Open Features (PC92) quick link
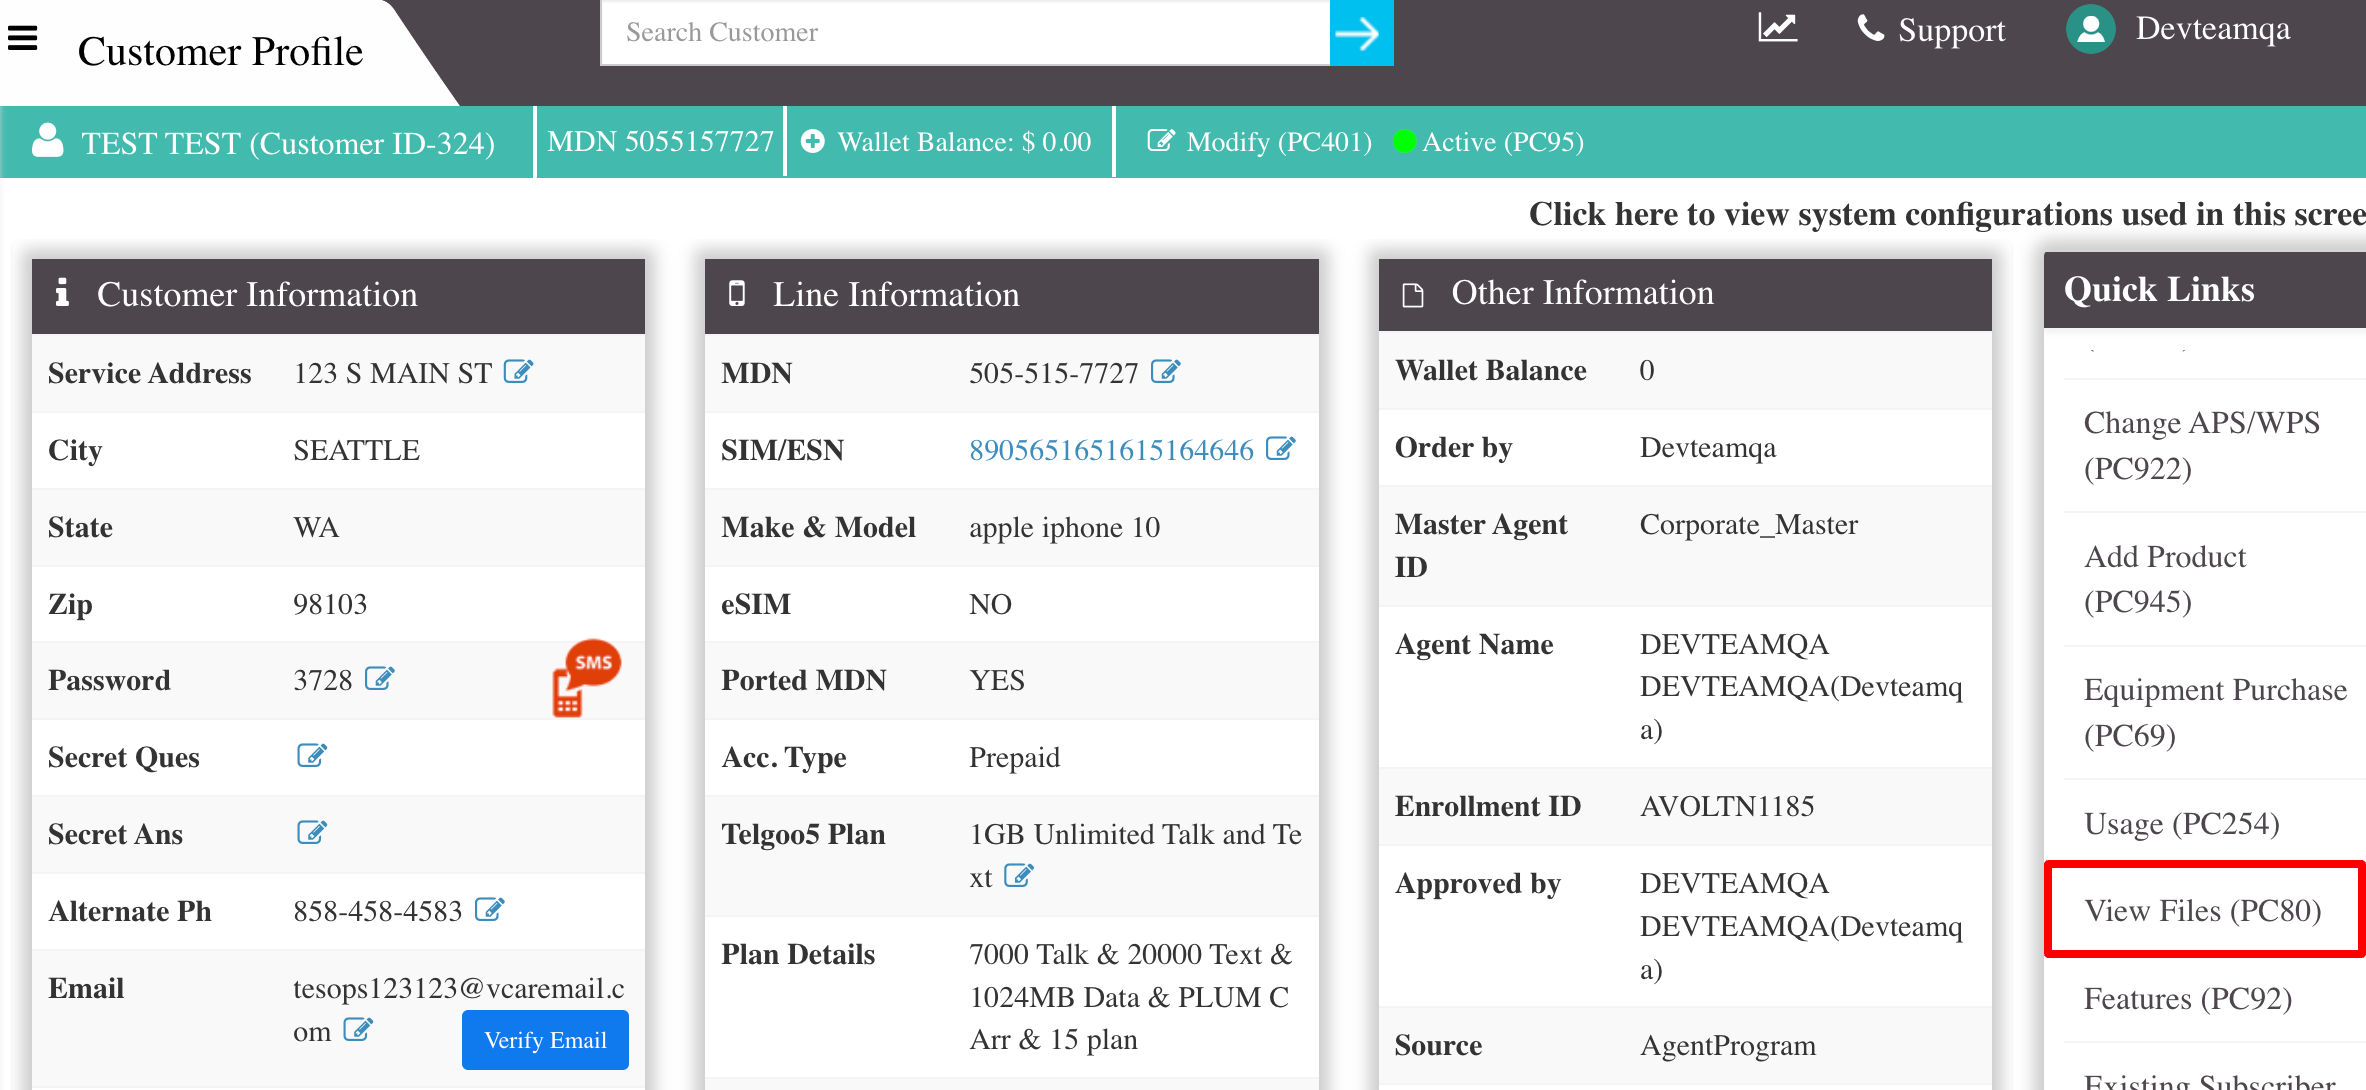The height and width of the screenshot is (1090, 2366). [x=2188, y=998]
